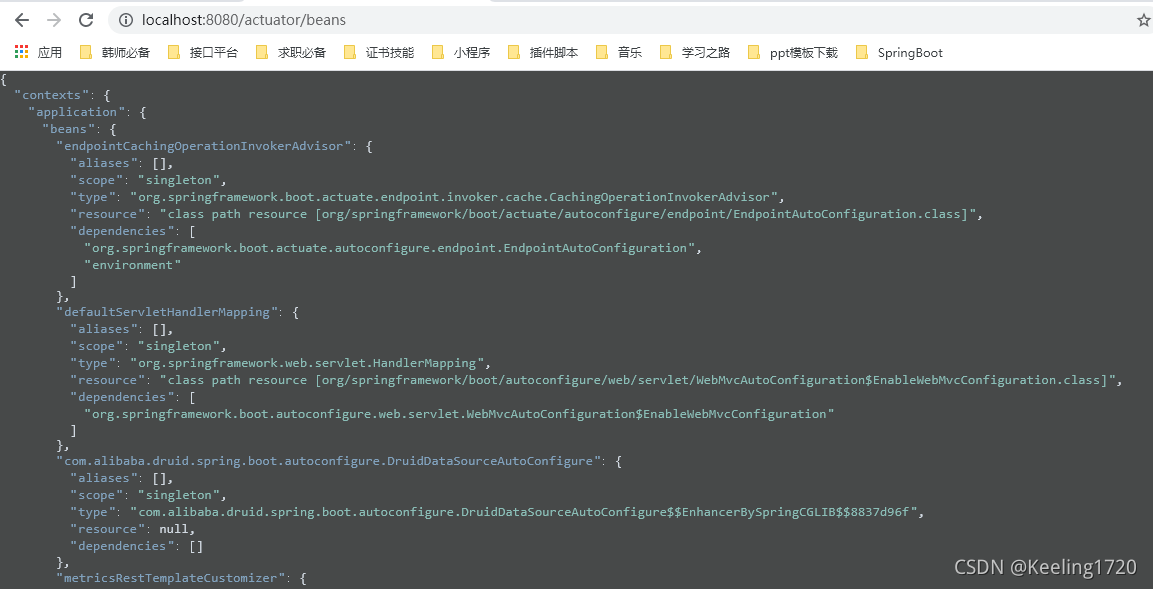Click the browser forward arrow
1153x589 pixels.
(54, 20)
